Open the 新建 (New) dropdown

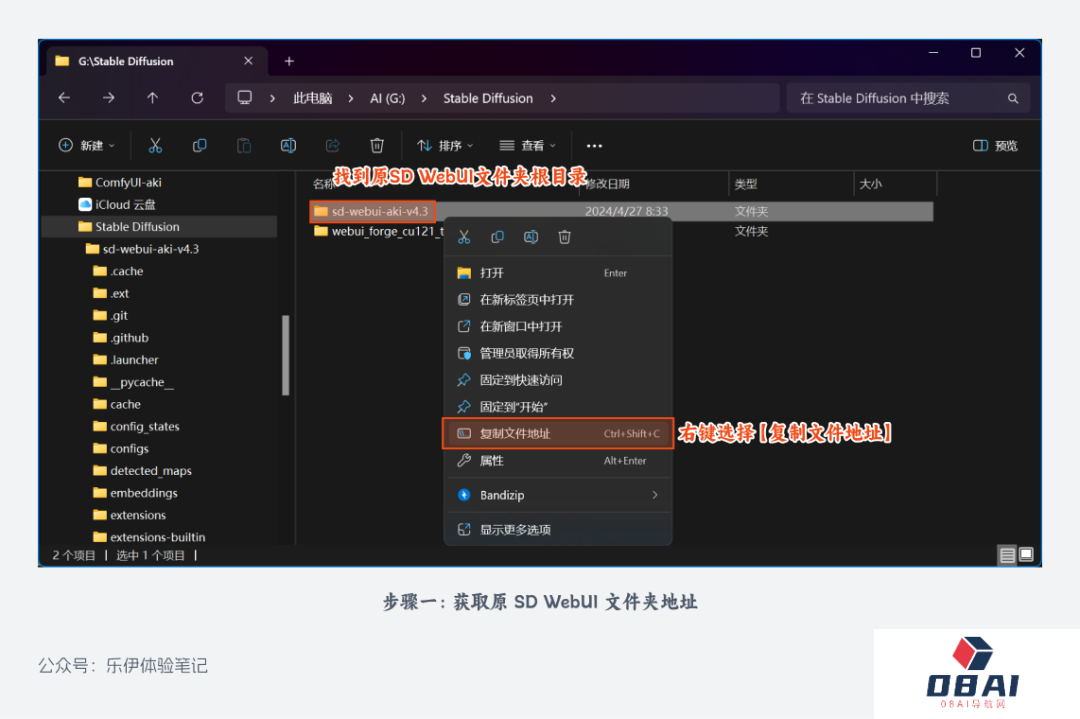coord(87,145)
